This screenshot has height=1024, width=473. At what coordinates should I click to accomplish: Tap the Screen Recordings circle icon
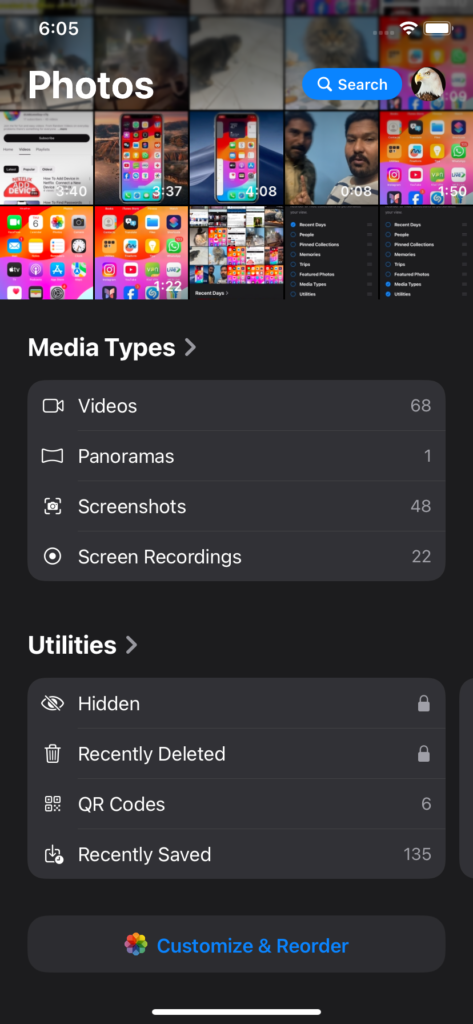[x=53, y=556]
